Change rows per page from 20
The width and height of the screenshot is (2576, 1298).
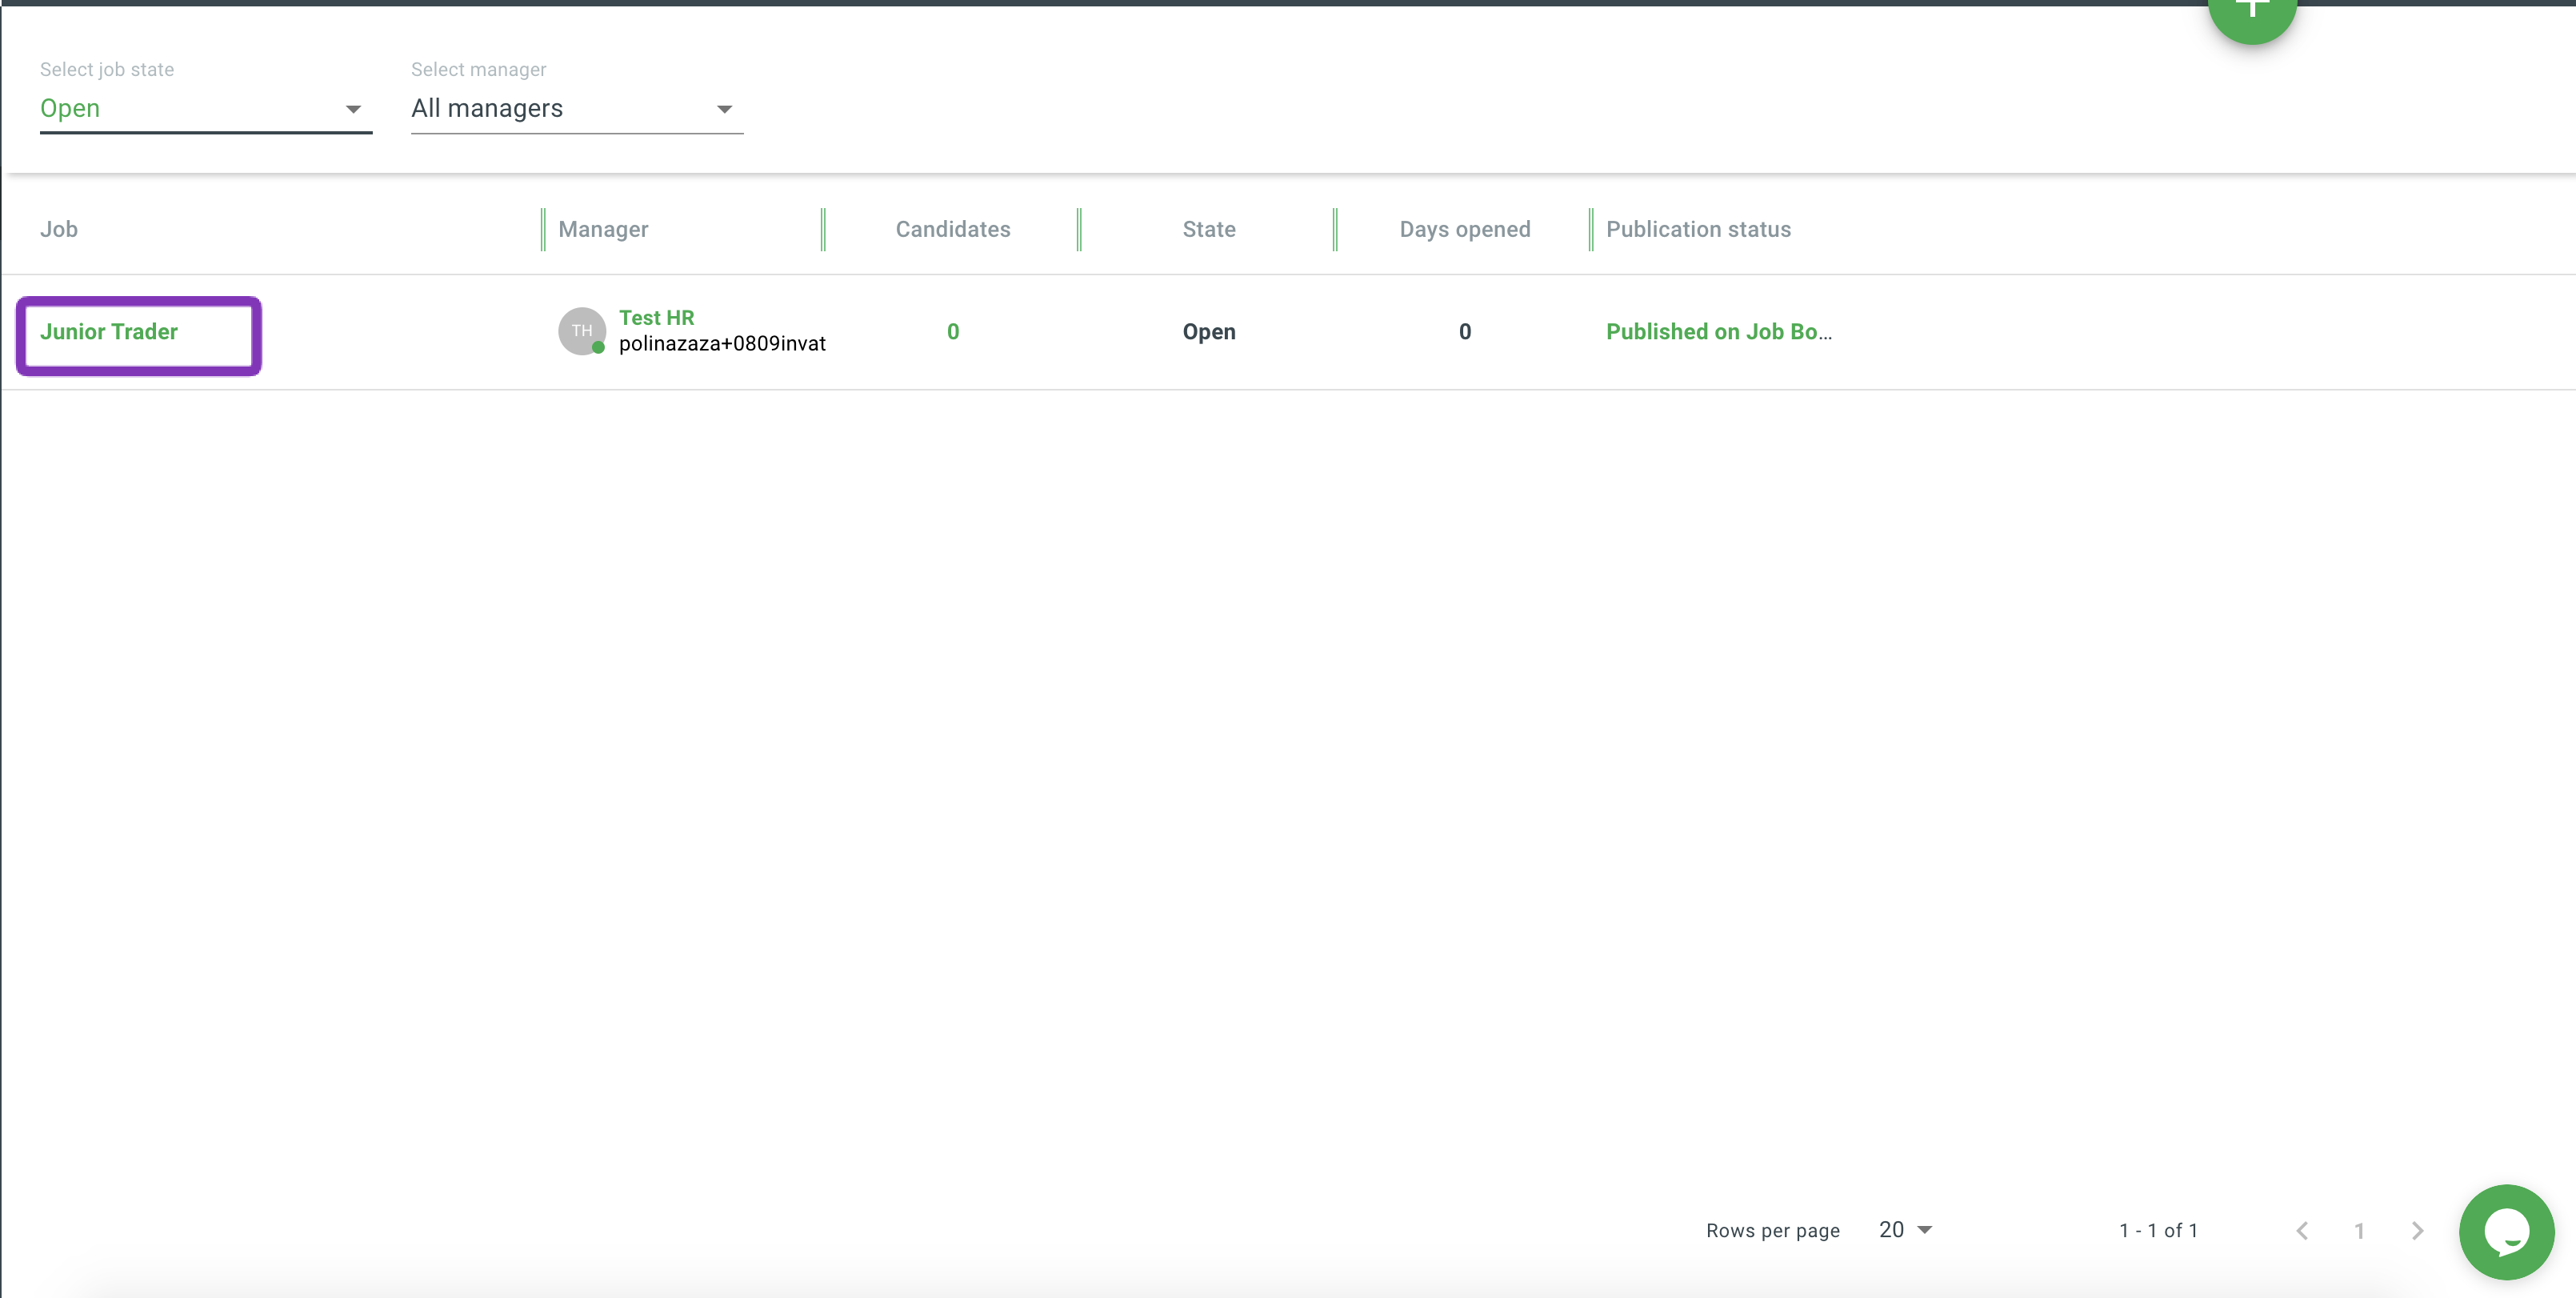tap(1905, 1230)
